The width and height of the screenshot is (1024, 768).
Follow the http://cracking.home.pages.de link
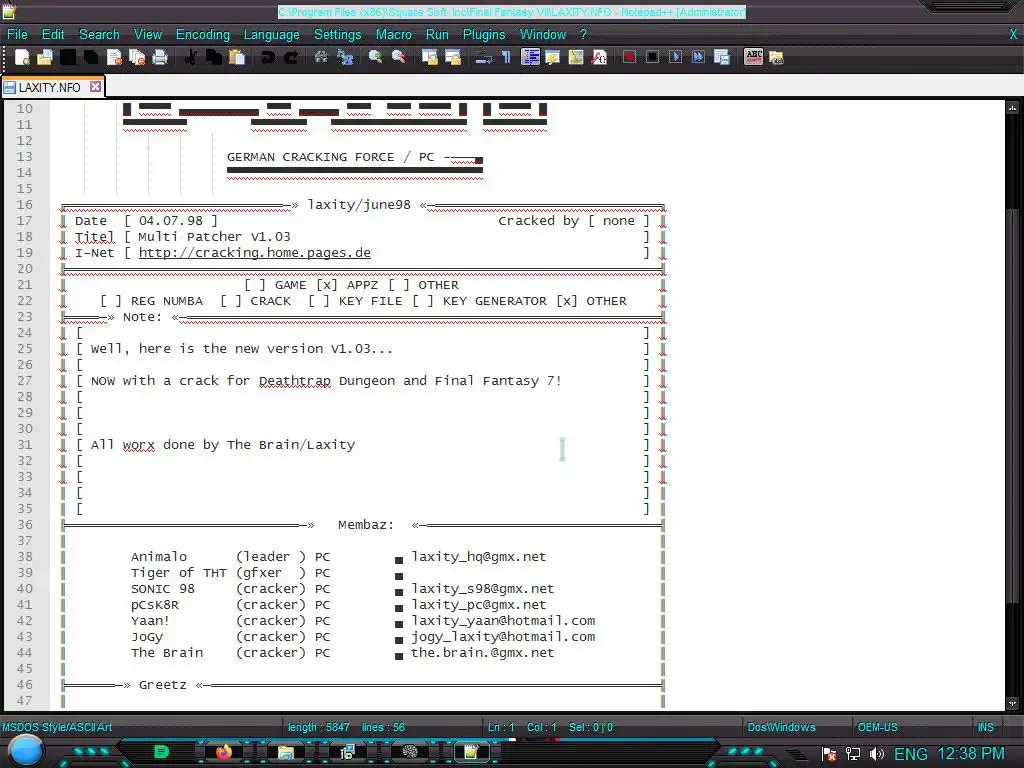pos(255,253)
